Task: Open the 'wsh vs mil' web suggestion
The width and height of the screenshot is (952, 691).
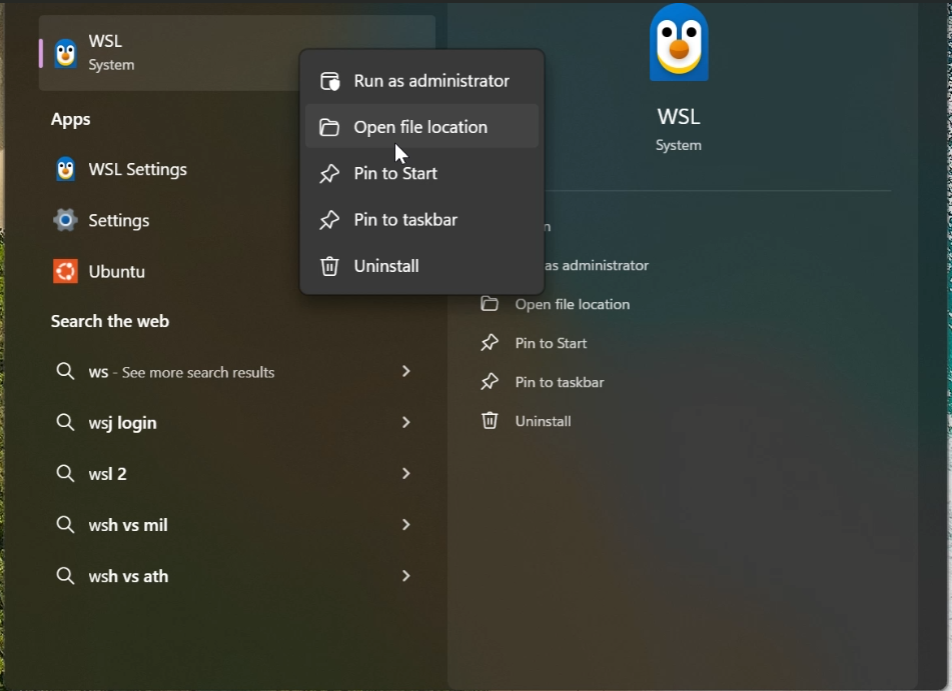Action: (128, 525)
